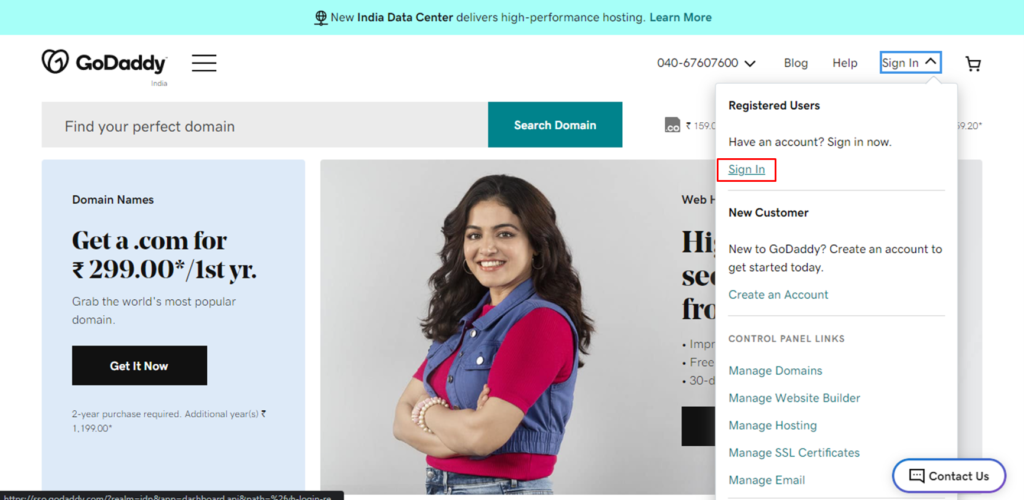The width and height of the screenshot is (1024, 500).
Task: Open the shopping cart
Action: click(973, 64)
